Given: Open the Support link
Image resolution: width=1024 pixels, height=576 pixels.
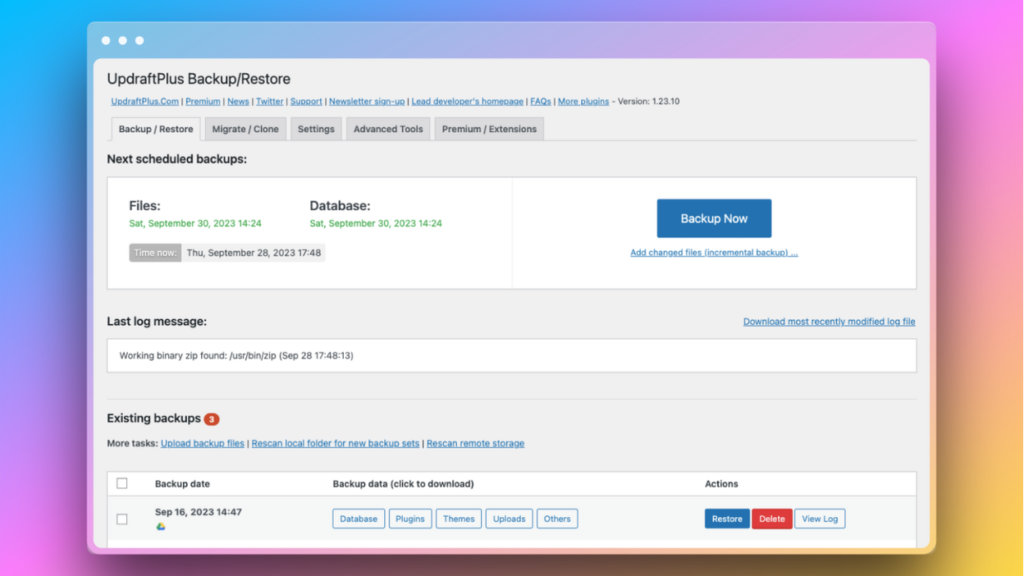Looking at the screenshot, I should coord(306,101).
